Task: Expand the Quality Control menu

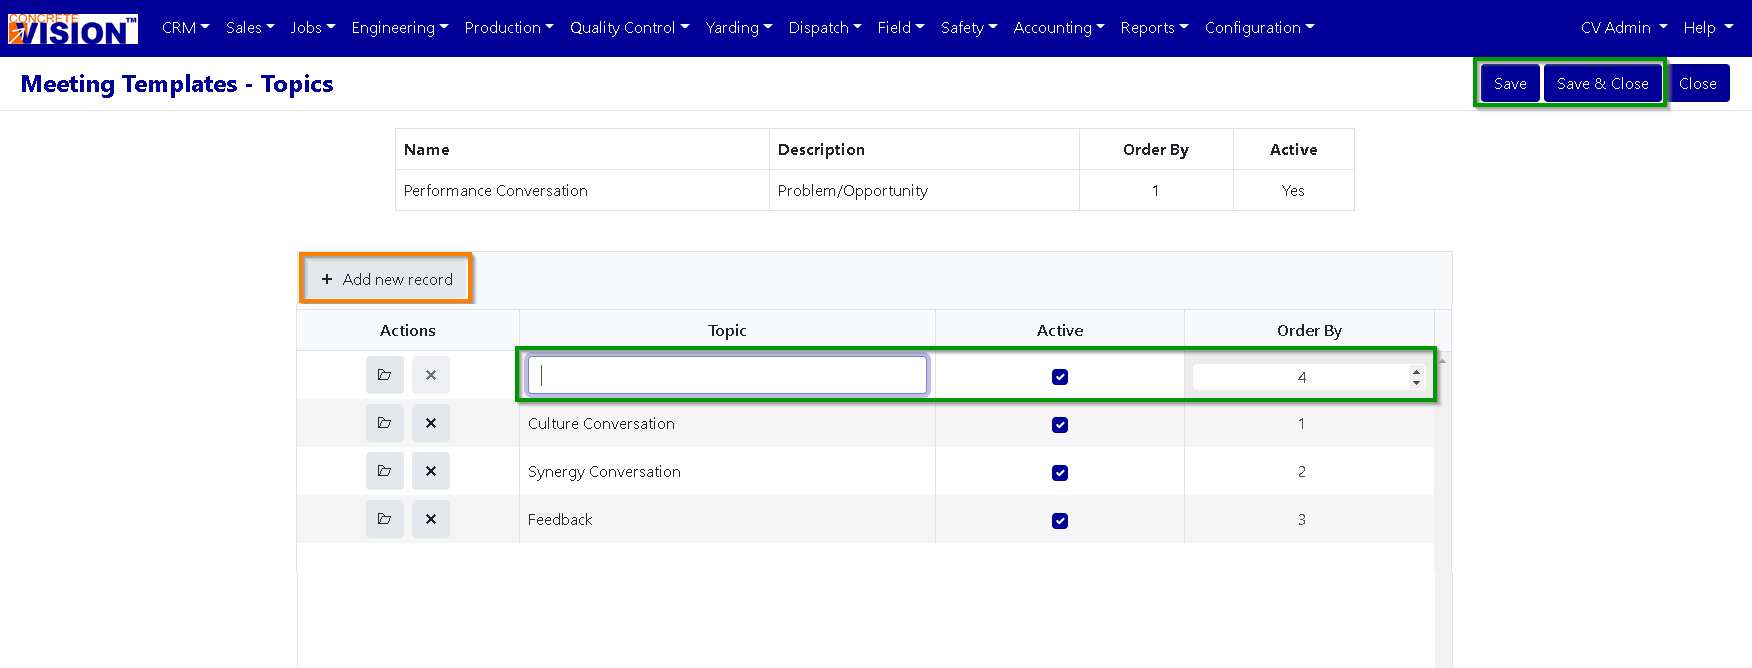Action: [x=630, y=28]
